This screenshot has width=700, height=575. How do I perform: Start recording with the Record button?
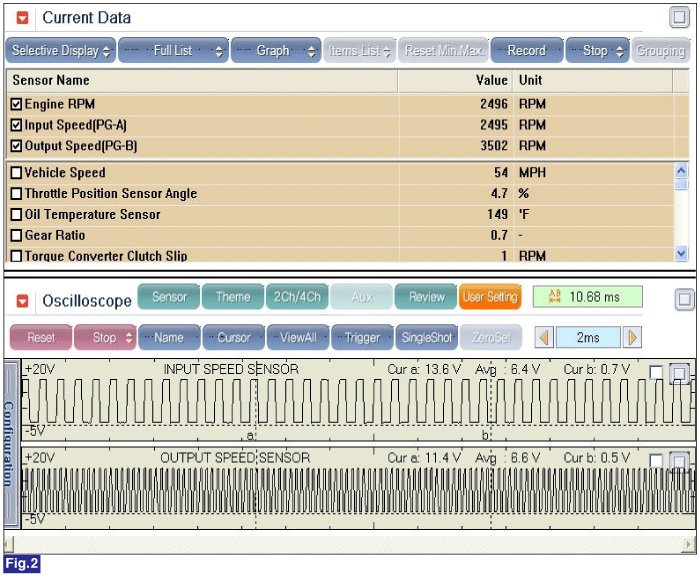pos(527,50)
